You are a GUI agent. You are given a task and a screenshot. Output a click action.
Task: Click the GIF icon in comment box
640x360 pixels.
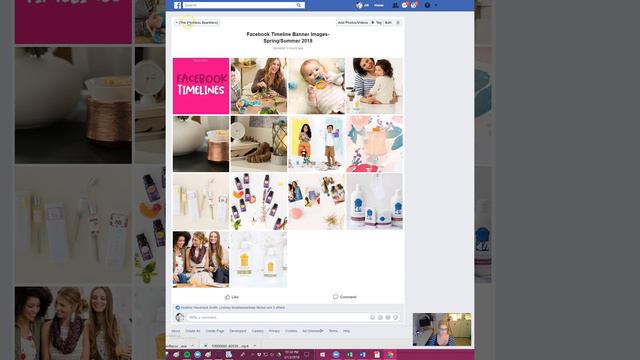pos(388,317)
